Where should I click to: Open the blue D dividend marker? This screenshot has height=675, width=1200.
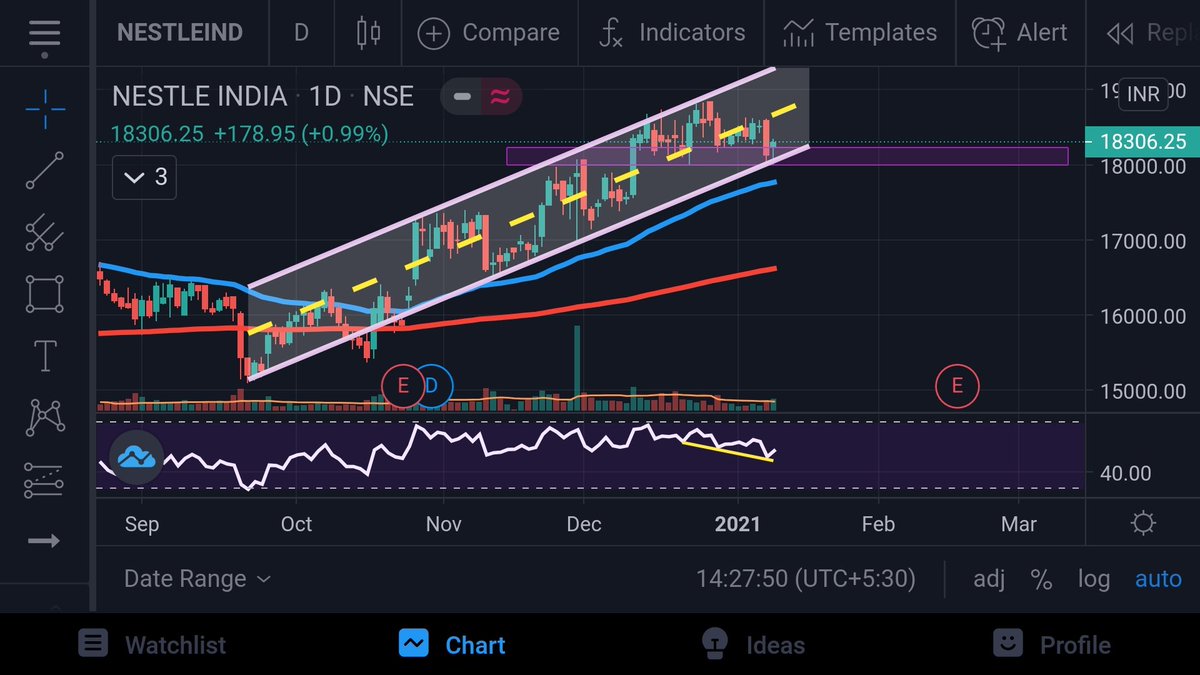tap(434, 385)
